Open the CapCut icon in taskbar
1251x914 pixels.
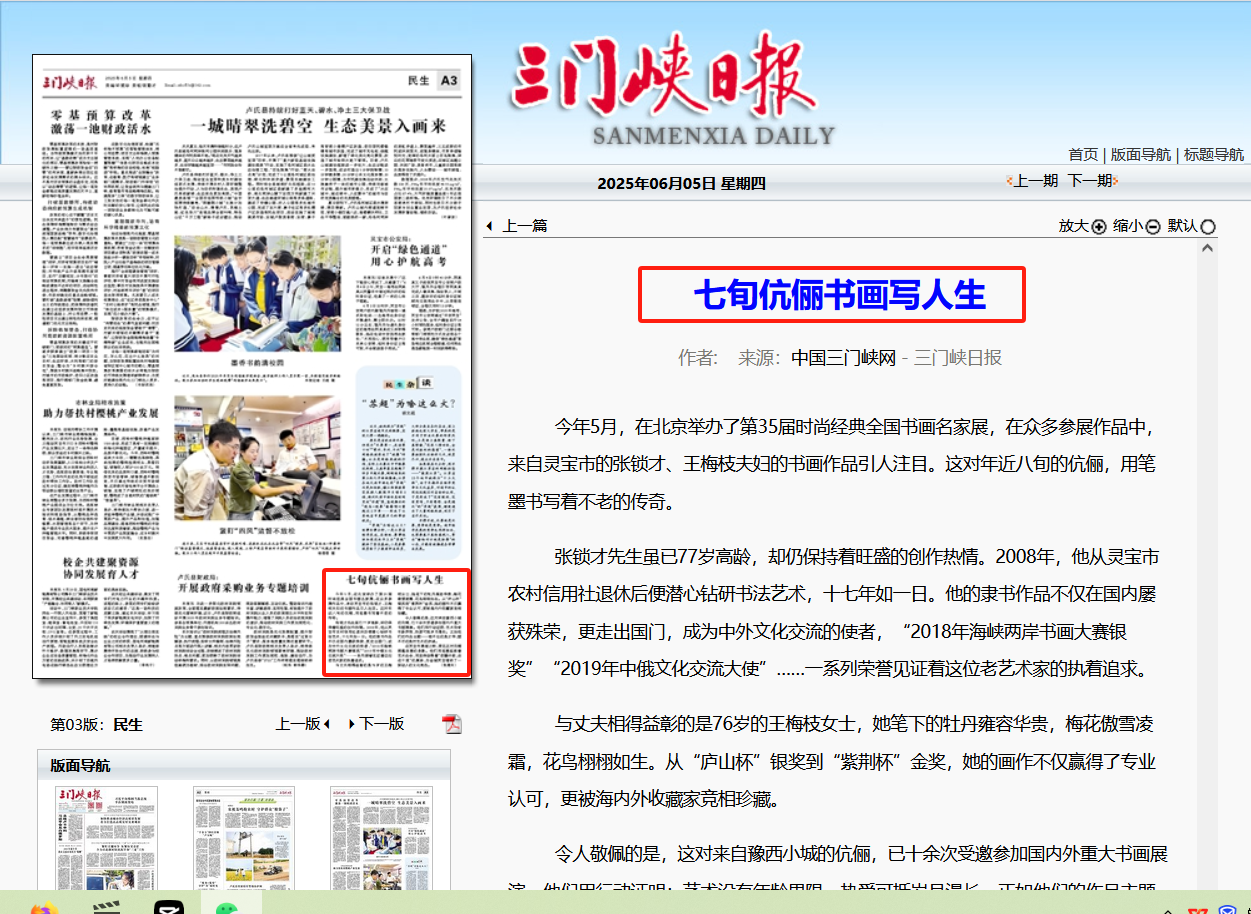(169, 908)
